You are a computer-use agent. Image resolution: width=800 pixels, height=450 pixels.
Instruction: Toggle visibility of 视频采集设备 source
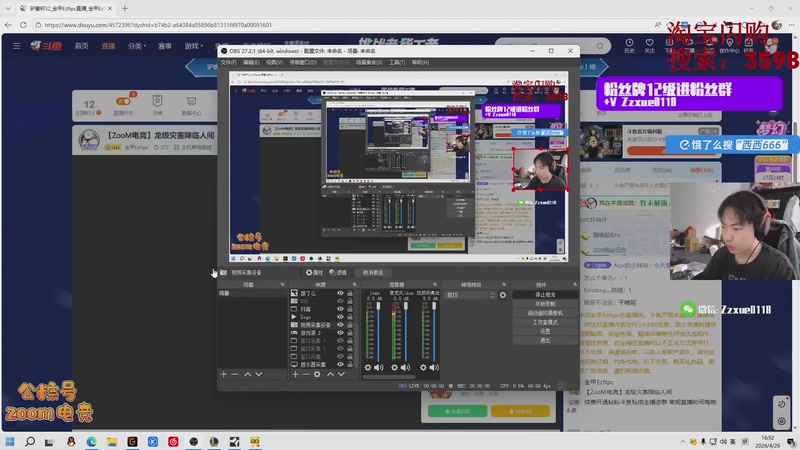click(x=340, y=325)
